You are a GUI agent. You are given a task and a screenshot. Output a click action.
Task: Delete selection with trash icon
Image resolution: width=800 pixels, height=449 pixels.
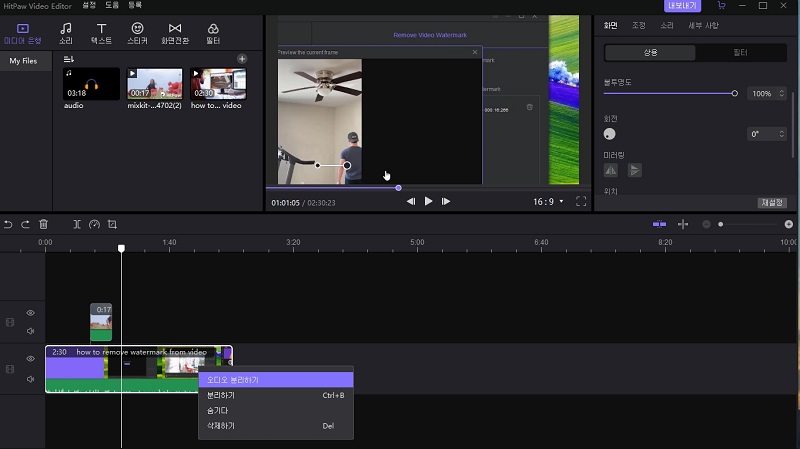[x=43, y=225]
